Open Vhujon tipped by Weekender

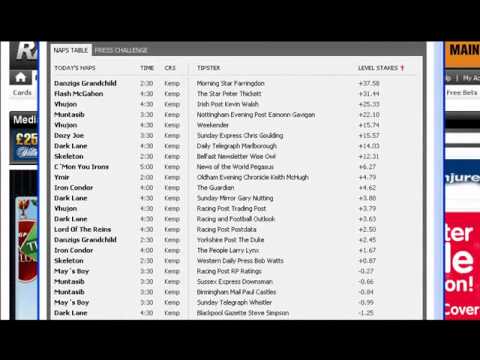point(66,125)
